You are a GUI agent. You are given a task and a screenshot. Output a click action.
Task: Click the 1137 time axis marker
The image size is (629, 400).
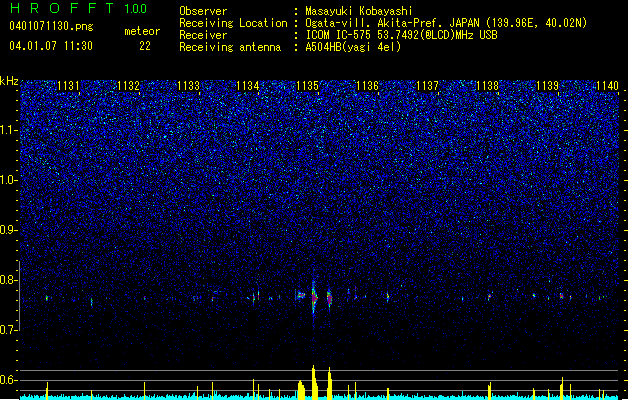click(427, 85)
